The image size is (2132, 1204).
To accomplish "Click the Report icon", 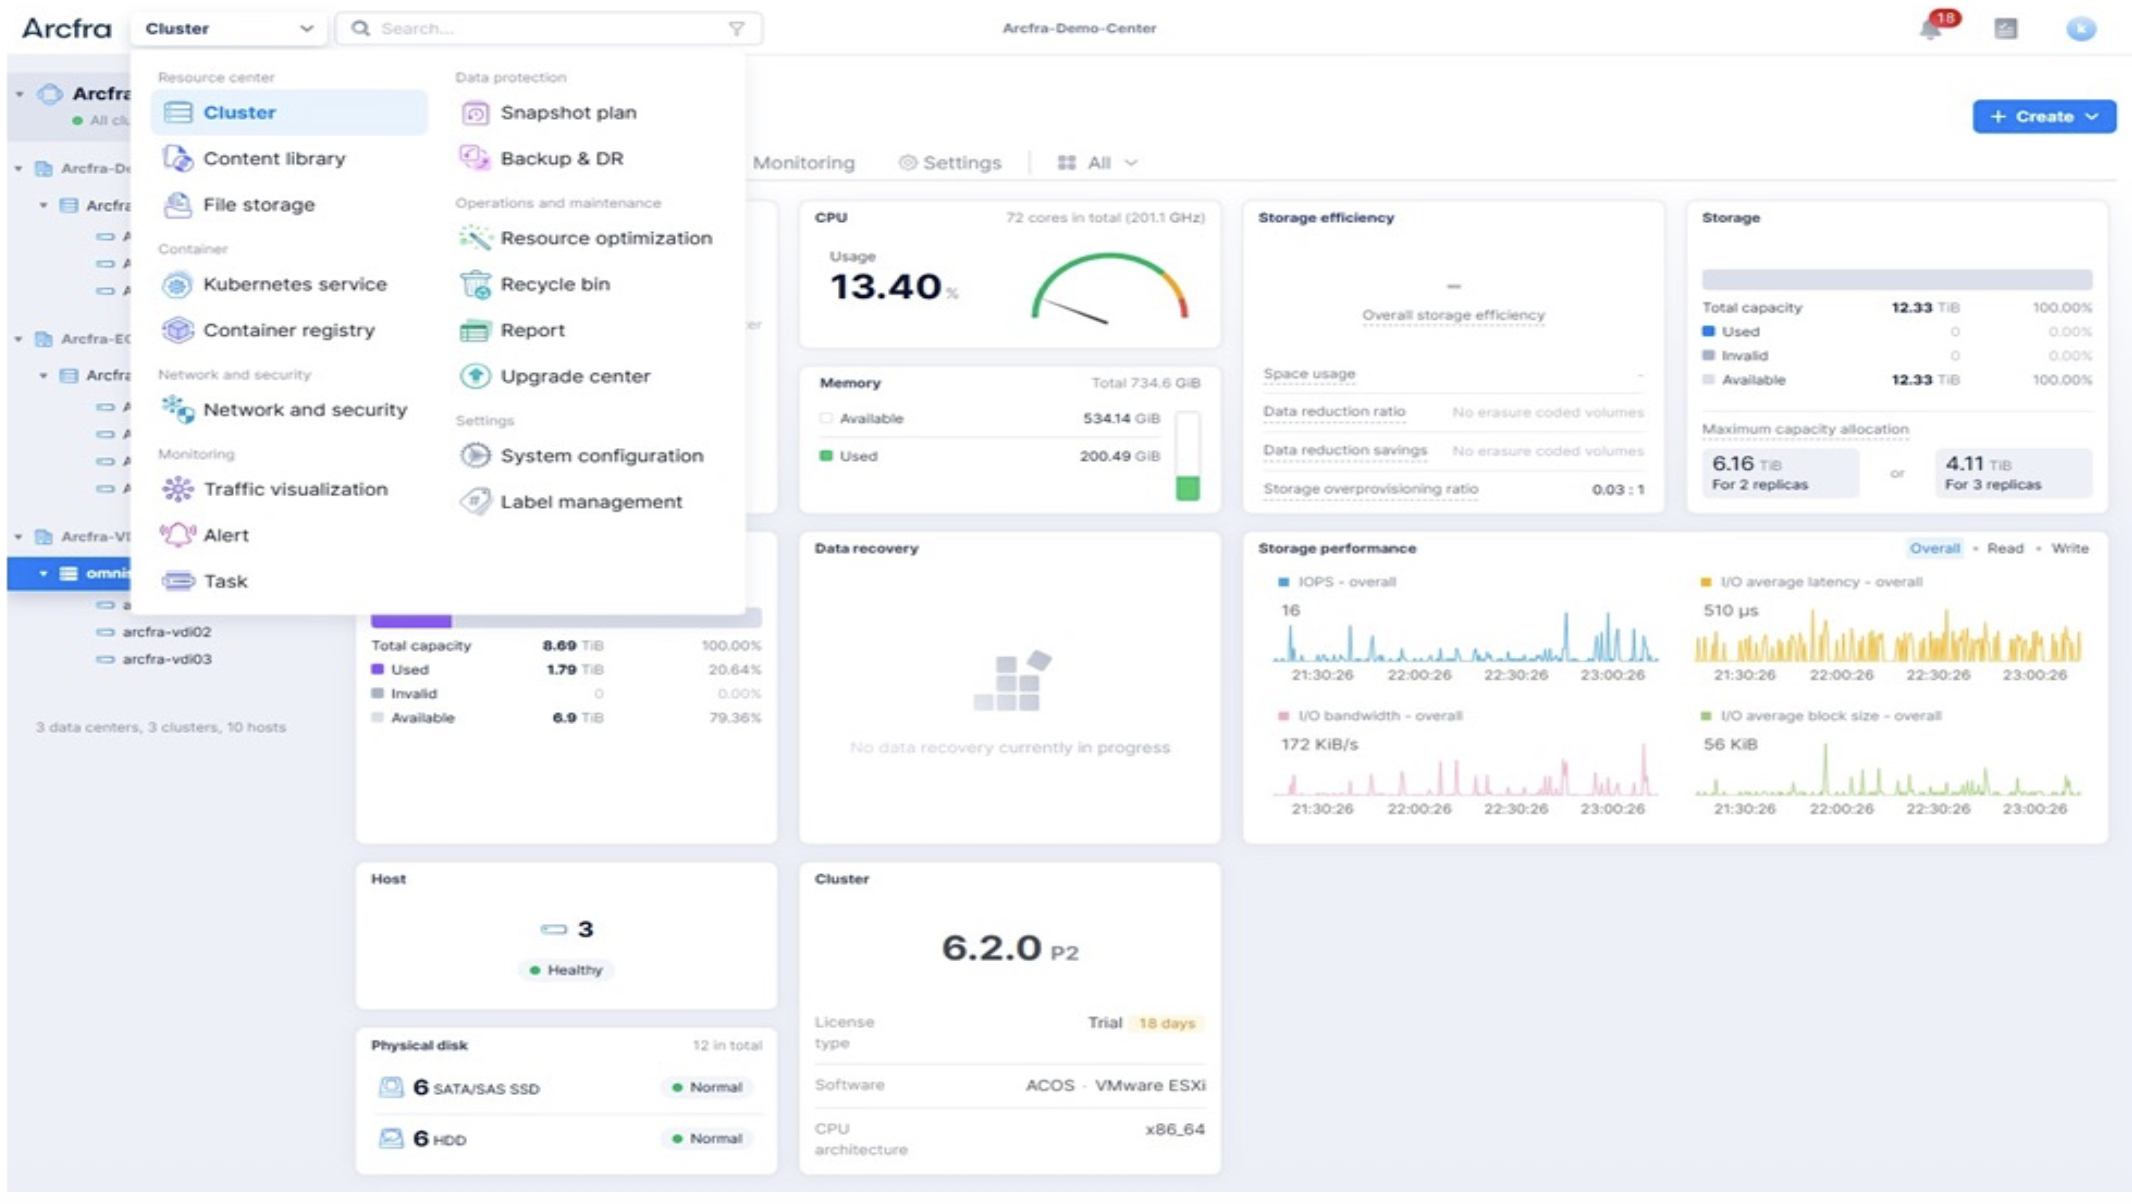I will [x=475, y=330].
